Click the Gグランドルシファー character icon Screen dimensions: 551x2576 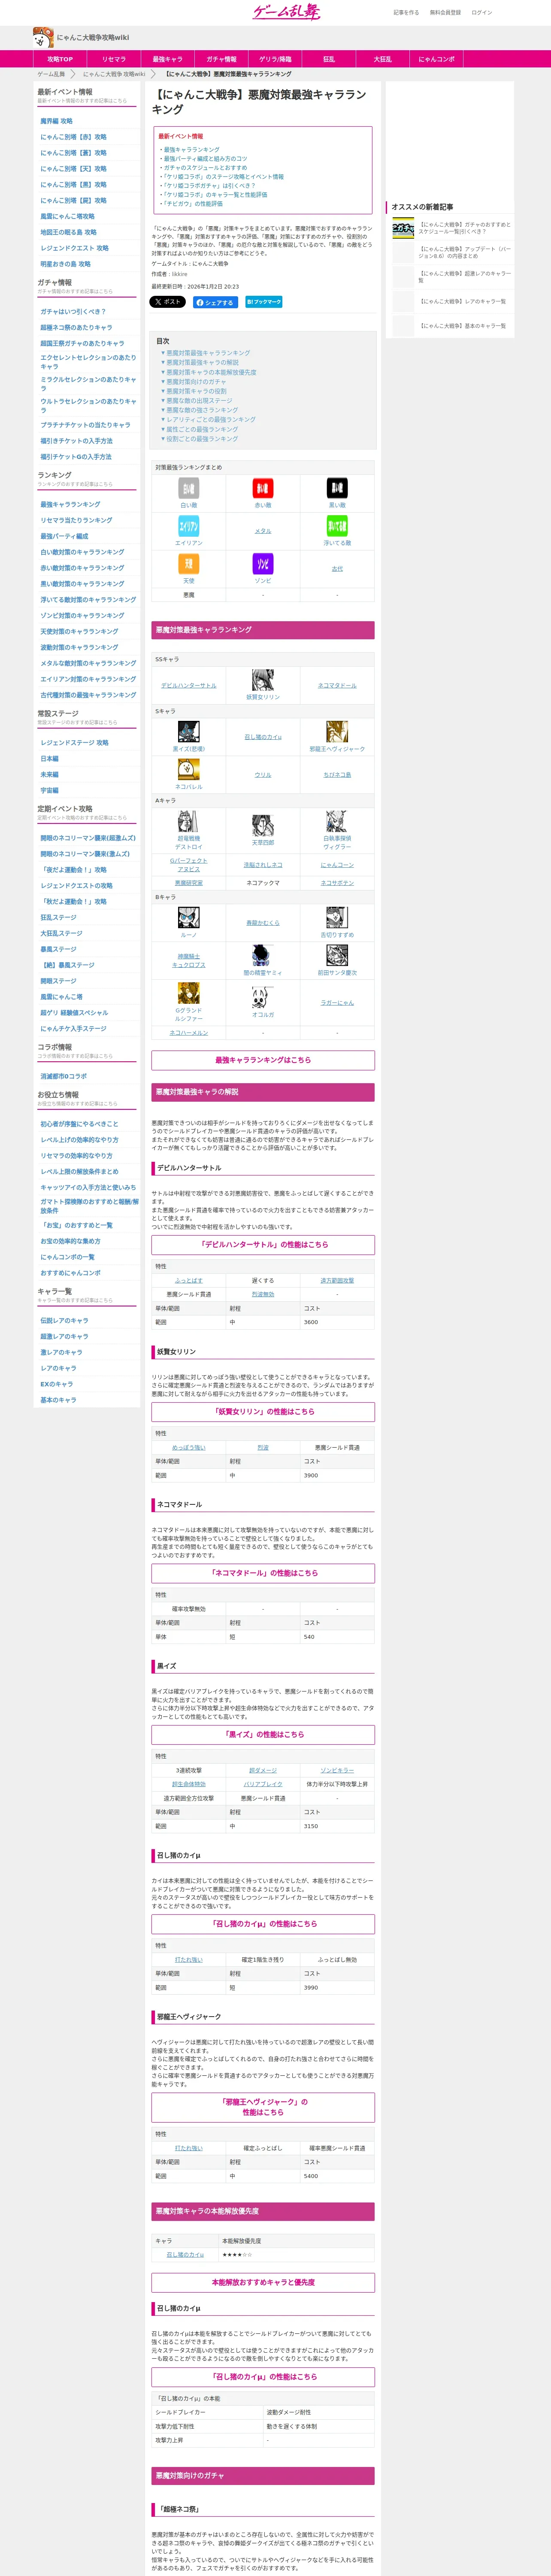click(x=189, y=992)
